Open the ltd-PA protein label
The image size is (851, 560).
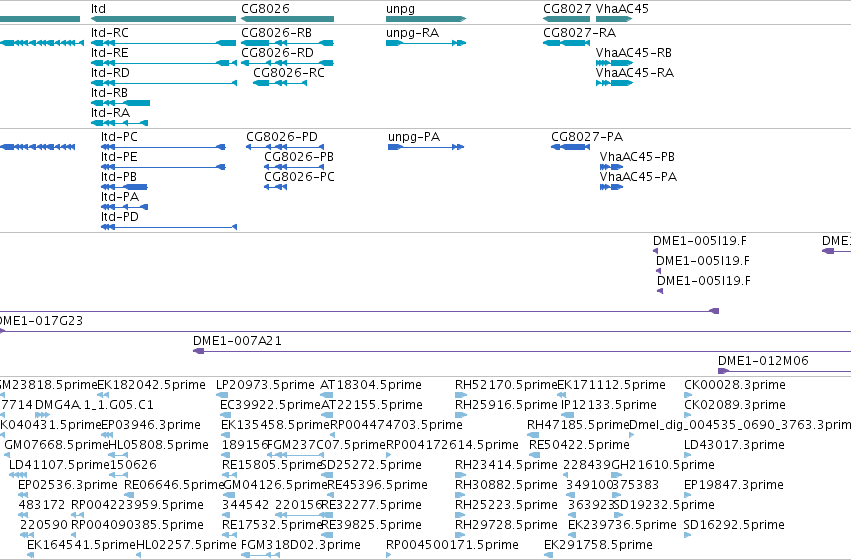coord(119,198)
